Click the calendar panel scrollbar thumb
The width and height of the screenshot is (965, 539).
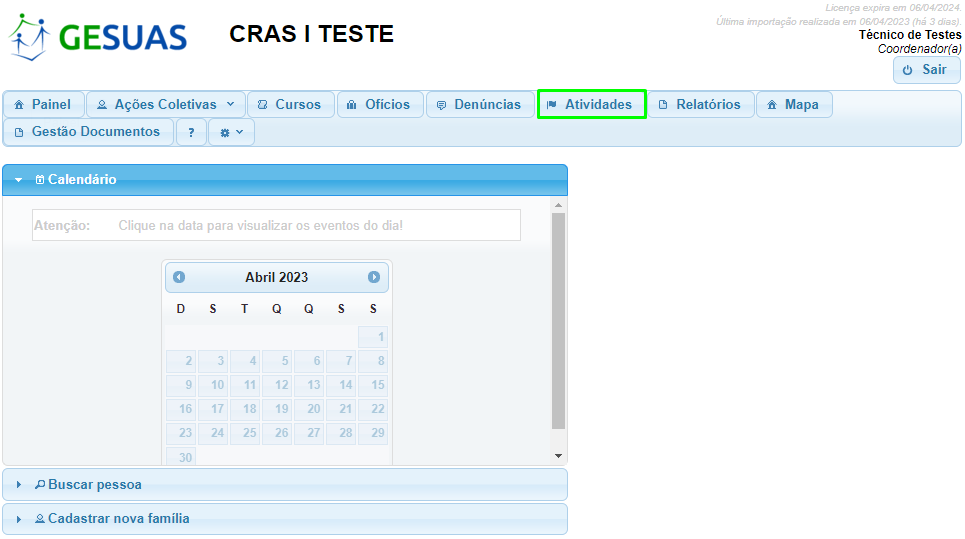(x=558, y=321)
